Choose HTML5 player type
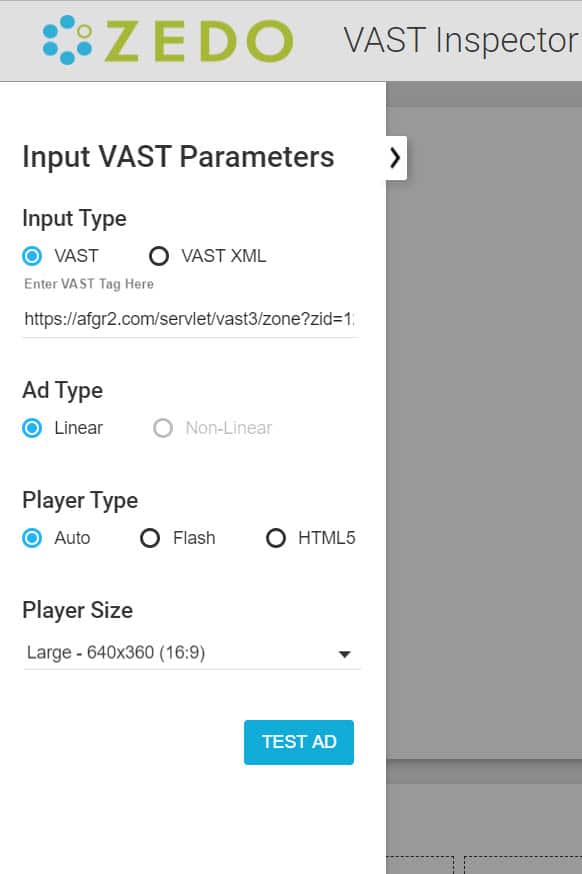The image size is (582, 874). pyautogui.click(x=276, y=538)
